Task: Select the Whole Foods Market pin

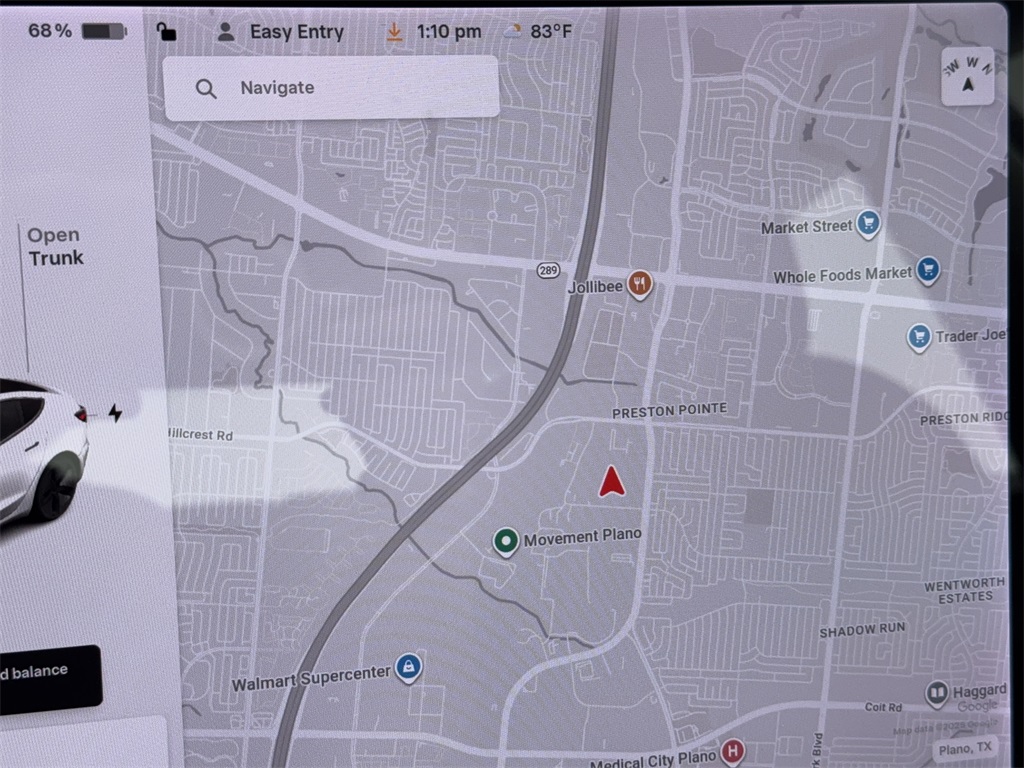Action: point(927,270)
